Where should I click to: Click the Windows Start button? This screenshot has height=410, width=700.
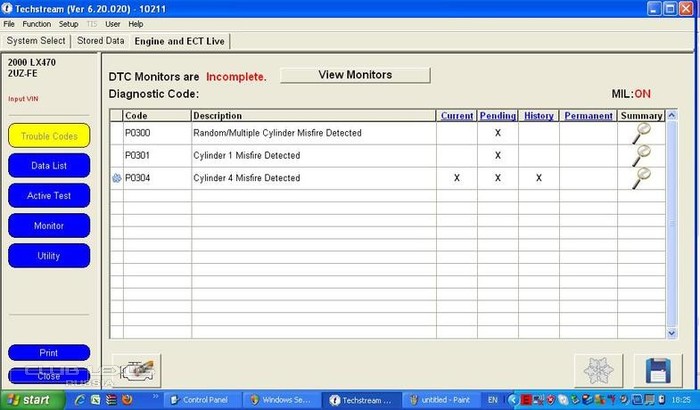(x=38, y=399)
